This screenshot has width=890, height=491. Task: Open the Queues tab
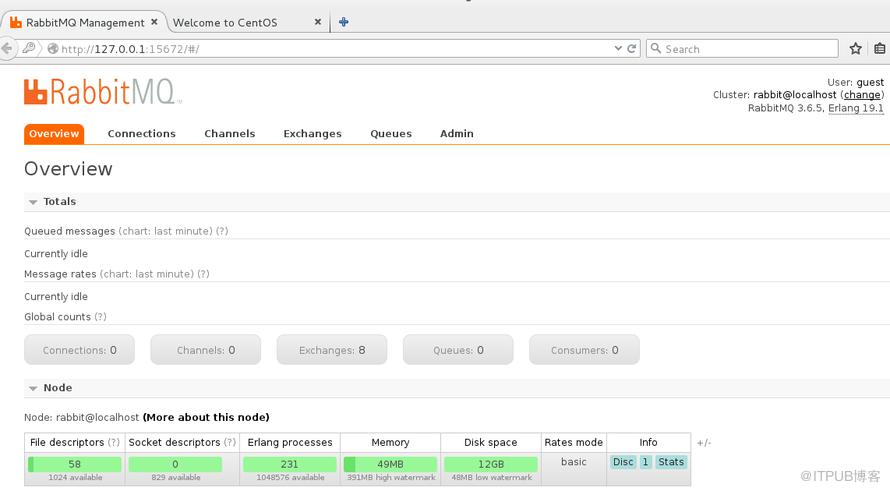[x=391, y=134]
